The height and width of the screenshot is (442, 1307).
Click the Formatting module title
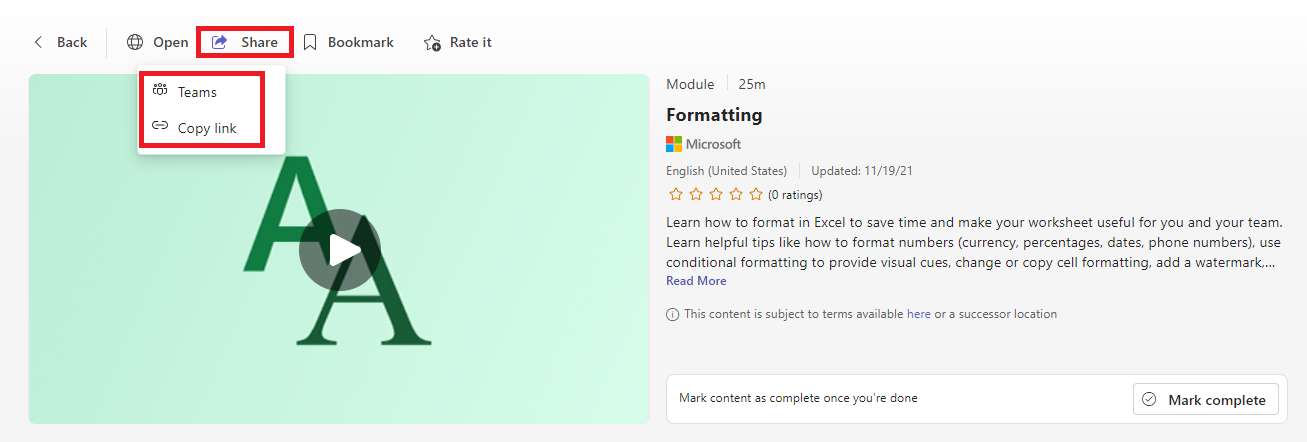pyautogui.click(x=714, y=115)
